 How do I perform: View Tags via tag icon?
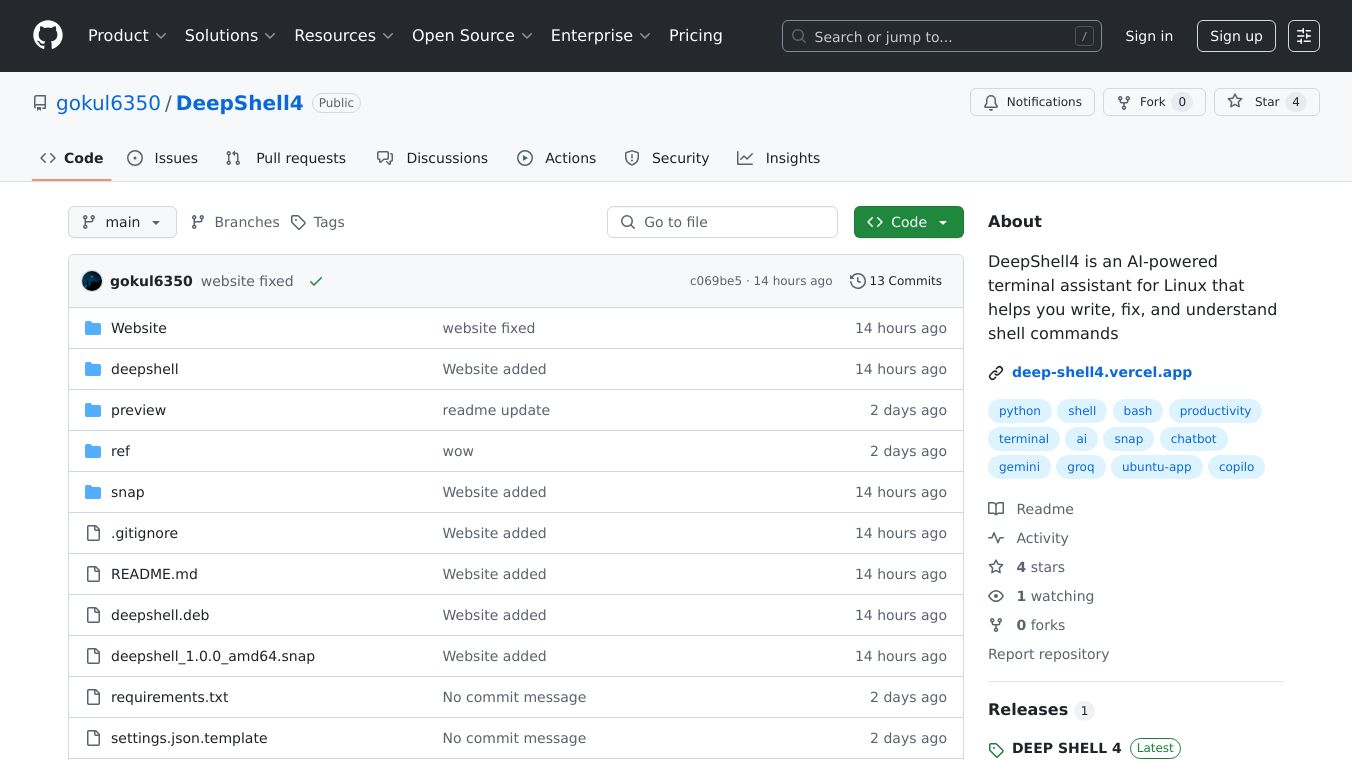299,222
